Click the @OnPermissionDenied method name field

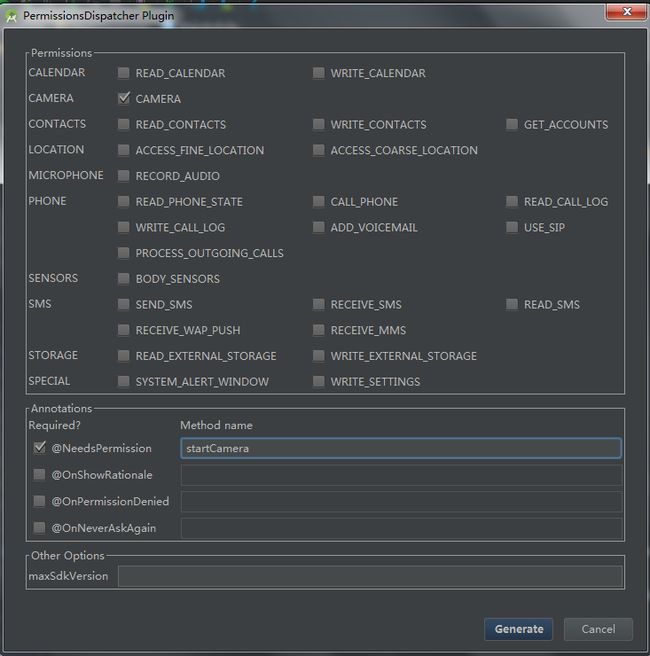(401, 502)
